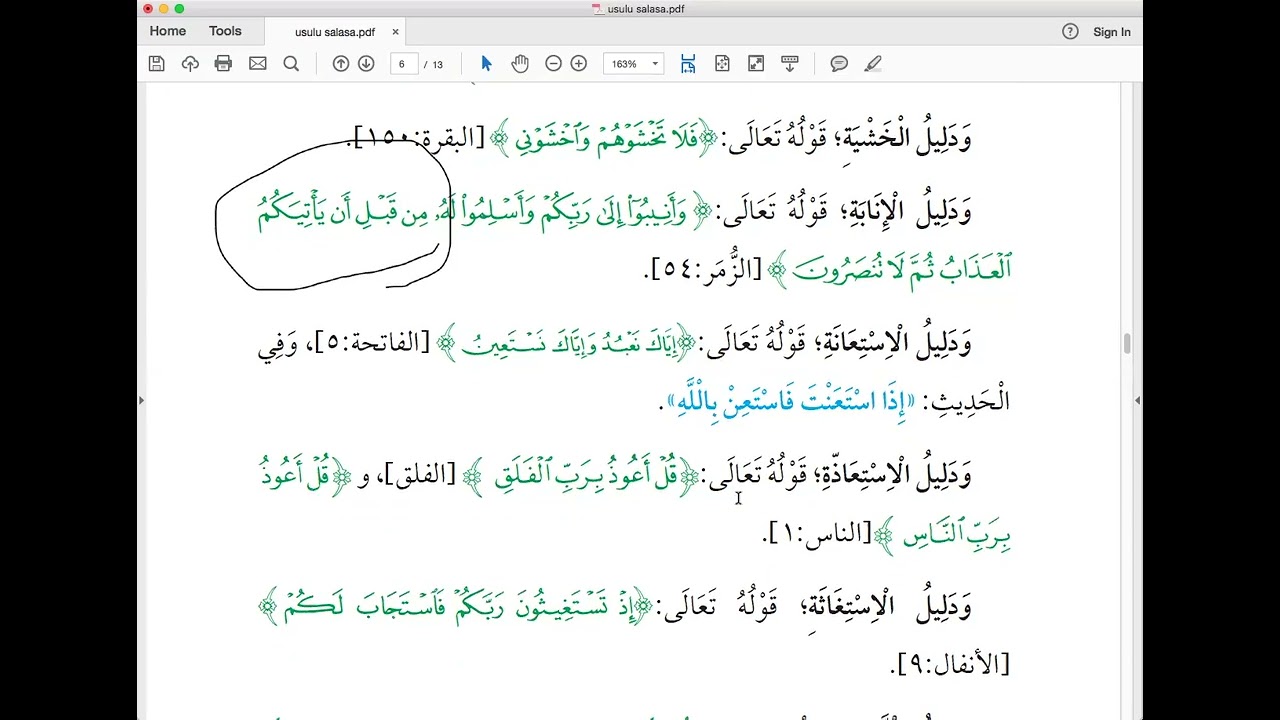Click the Sign In link
Image resolution: width=1280 pixels, height=720 pixels.
pos(1112,32)
